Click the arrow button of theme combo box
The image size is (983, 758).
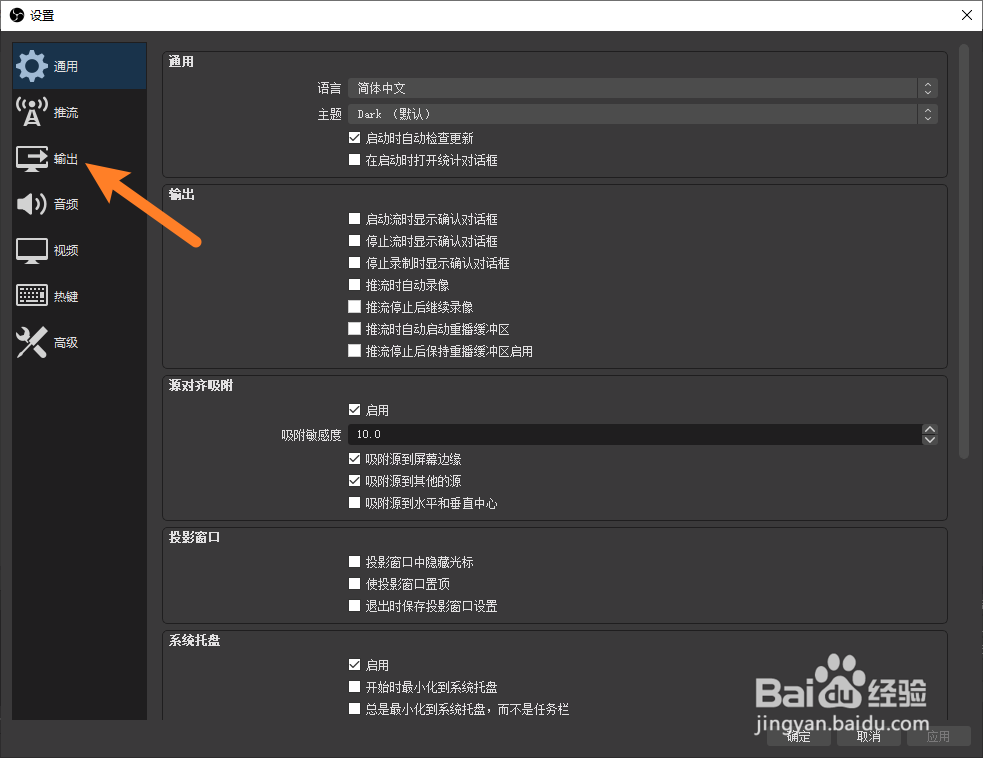click(x=928, y=114)
